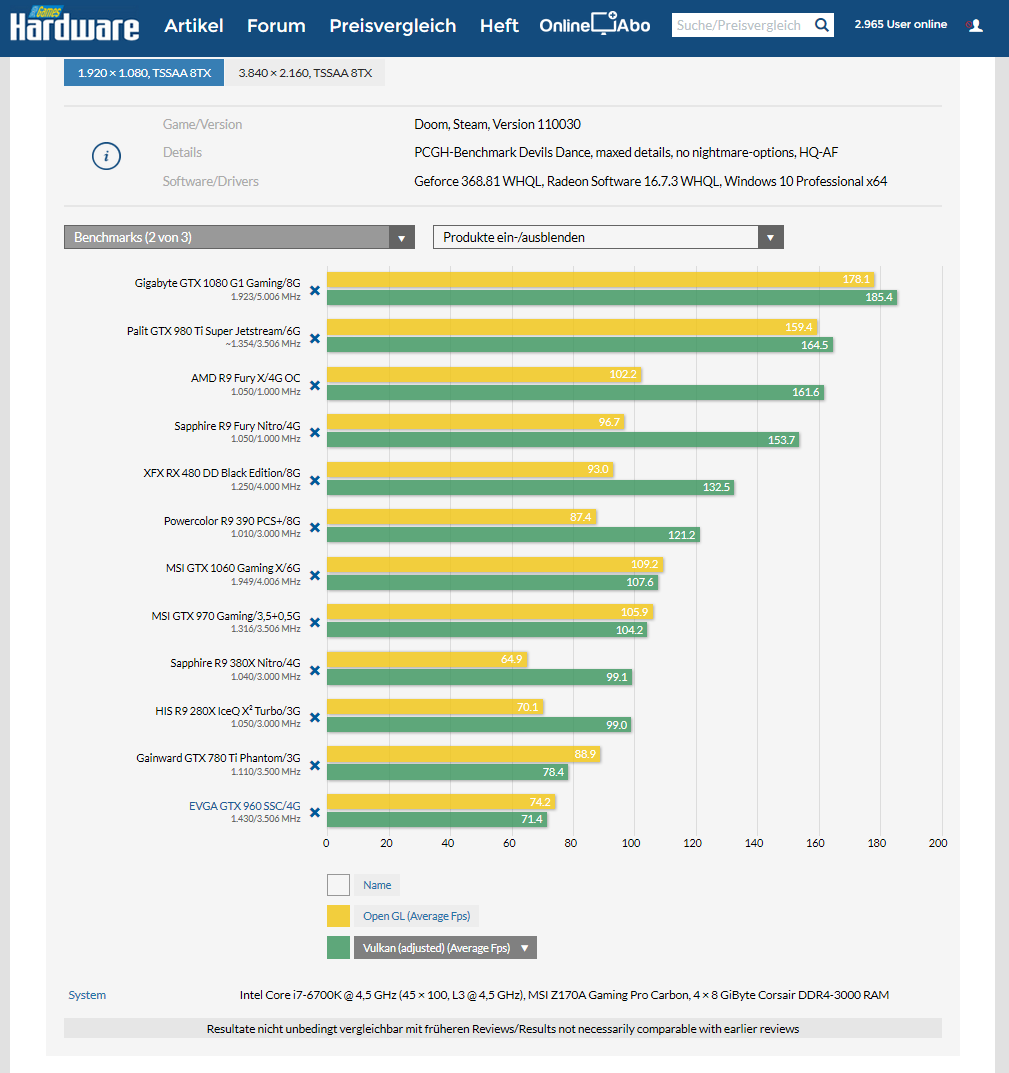Screen dimensions: 1009x1073
Task: Open the Artikel menu
Action: coord(194,26)
